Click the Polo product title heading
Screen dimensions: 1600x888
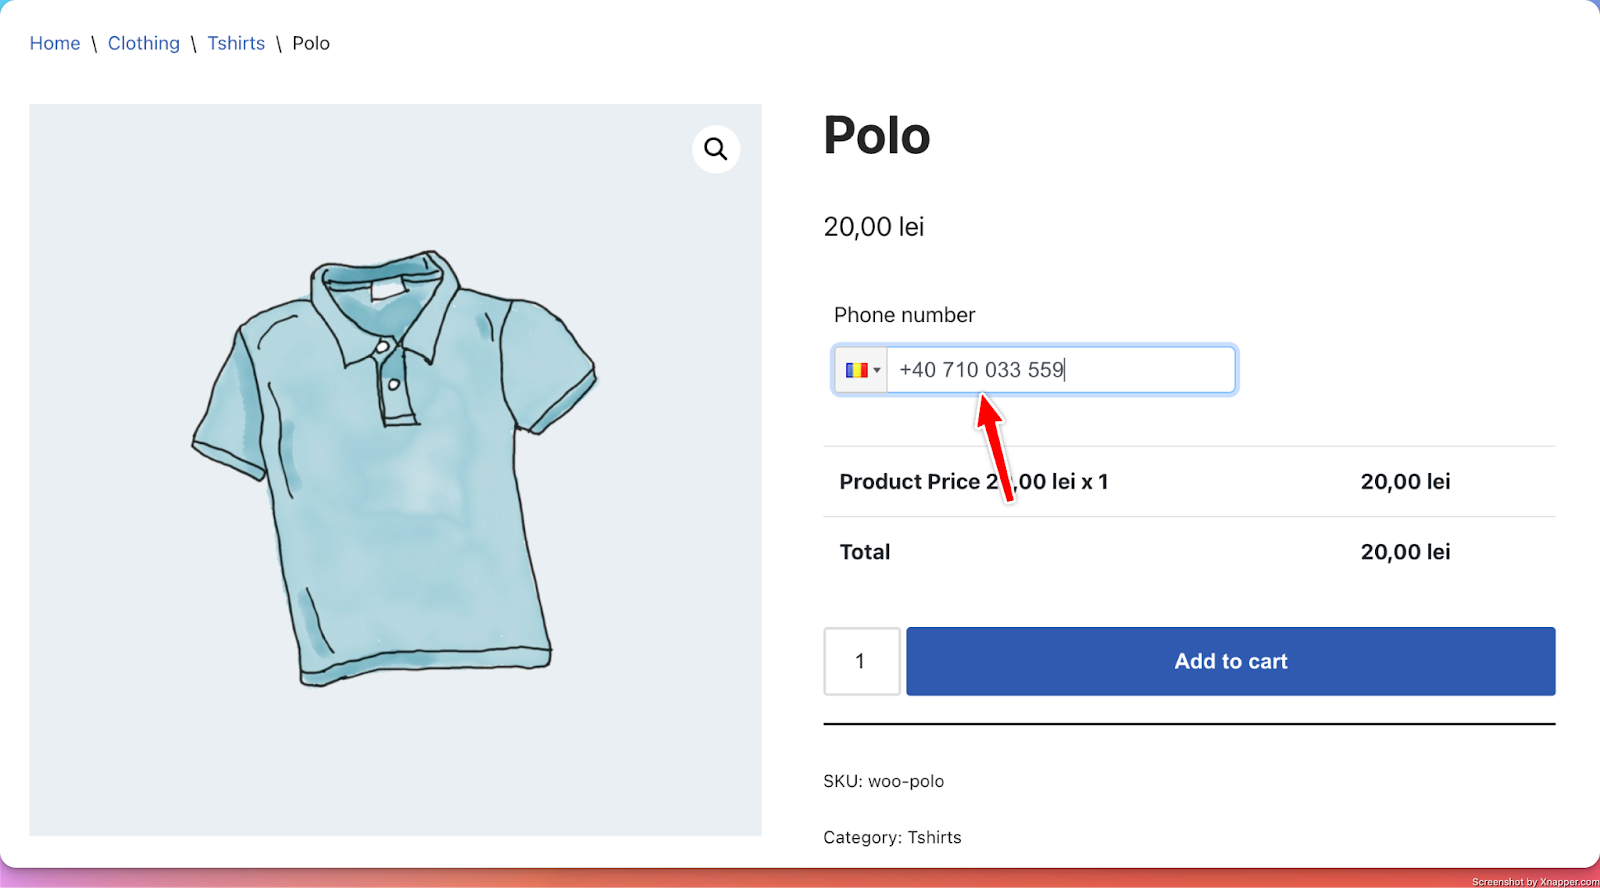point(876,136)
